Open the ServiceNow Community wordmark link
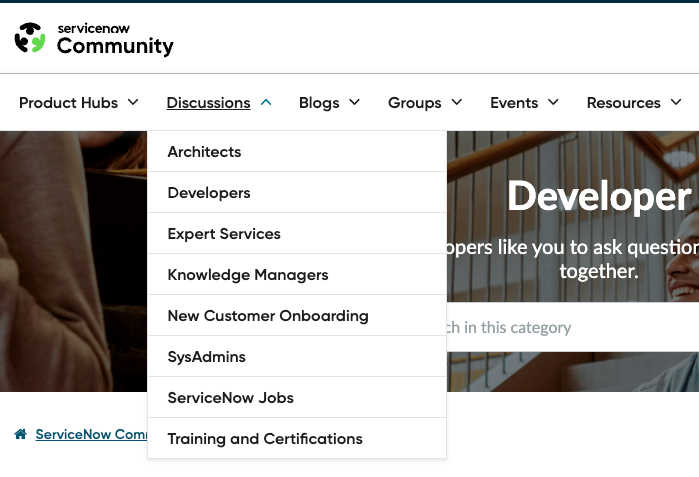The height and width of the screenshot is (477, 699). point(115,40)
